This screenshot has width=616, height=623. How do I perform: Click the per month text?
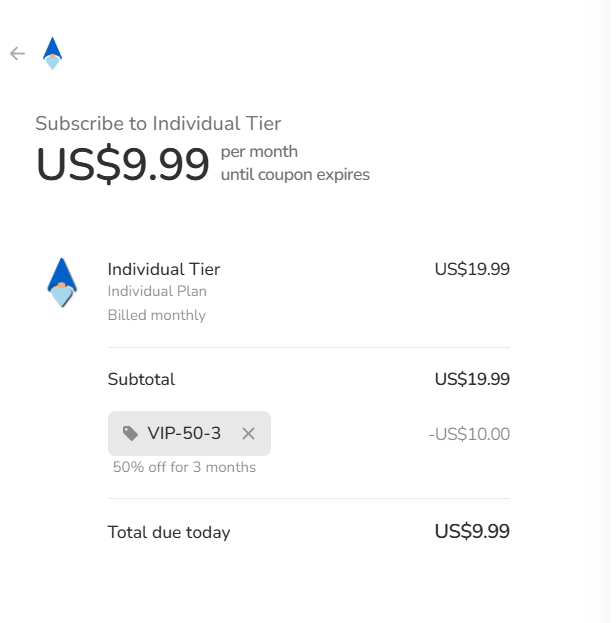[x=259, y=152]
